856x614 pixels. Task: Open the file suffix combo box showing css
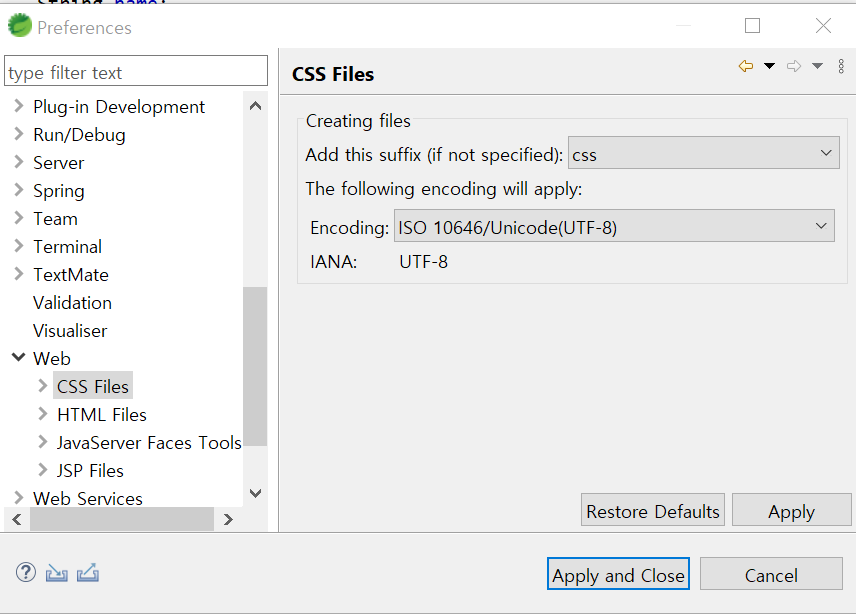703,153
